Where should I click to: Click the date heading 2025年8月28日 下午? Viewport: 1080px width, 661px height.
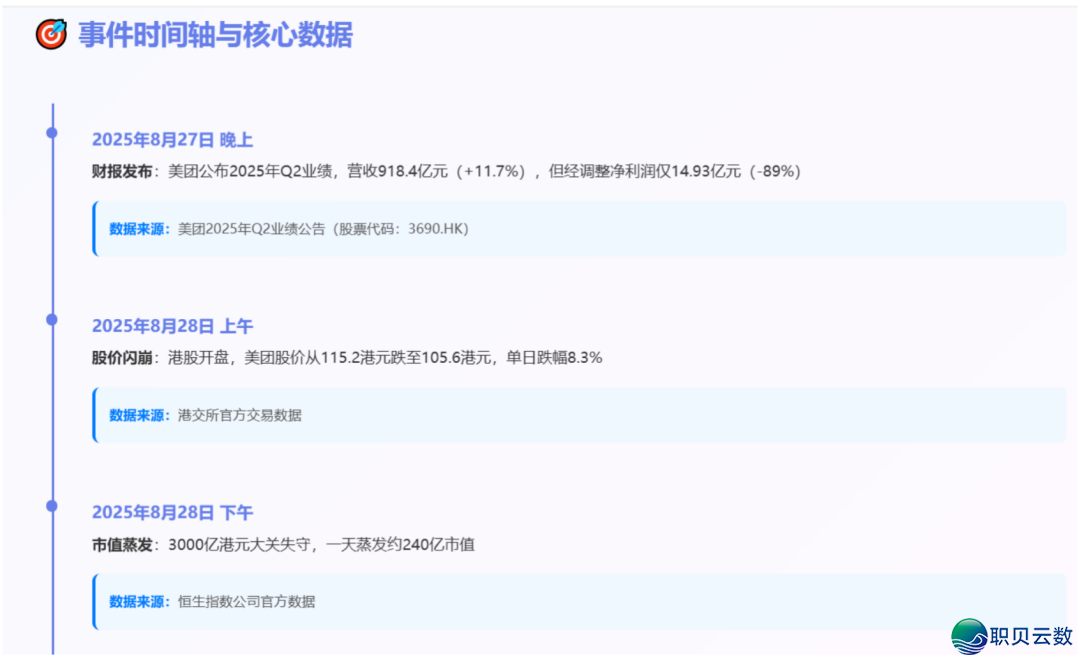click(172, 513)
